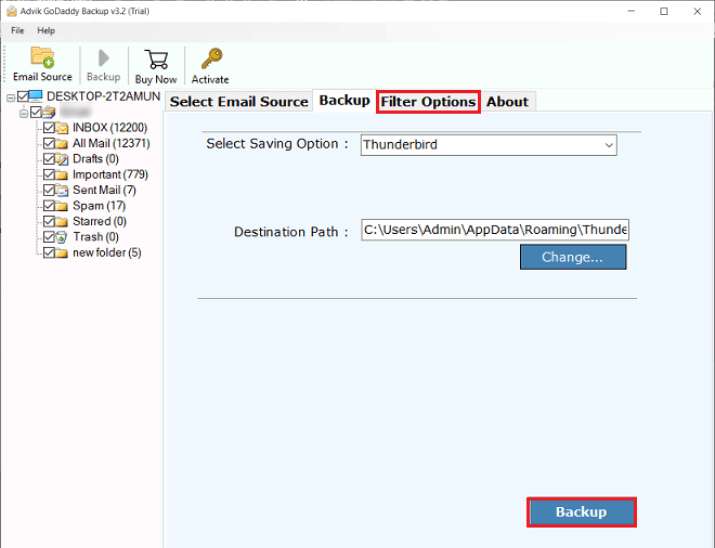715x548 pixels.
Task: Click the DESKTOP-2T2AMUN computer icon
Action: pyautogui.click(x=36, y=96)
